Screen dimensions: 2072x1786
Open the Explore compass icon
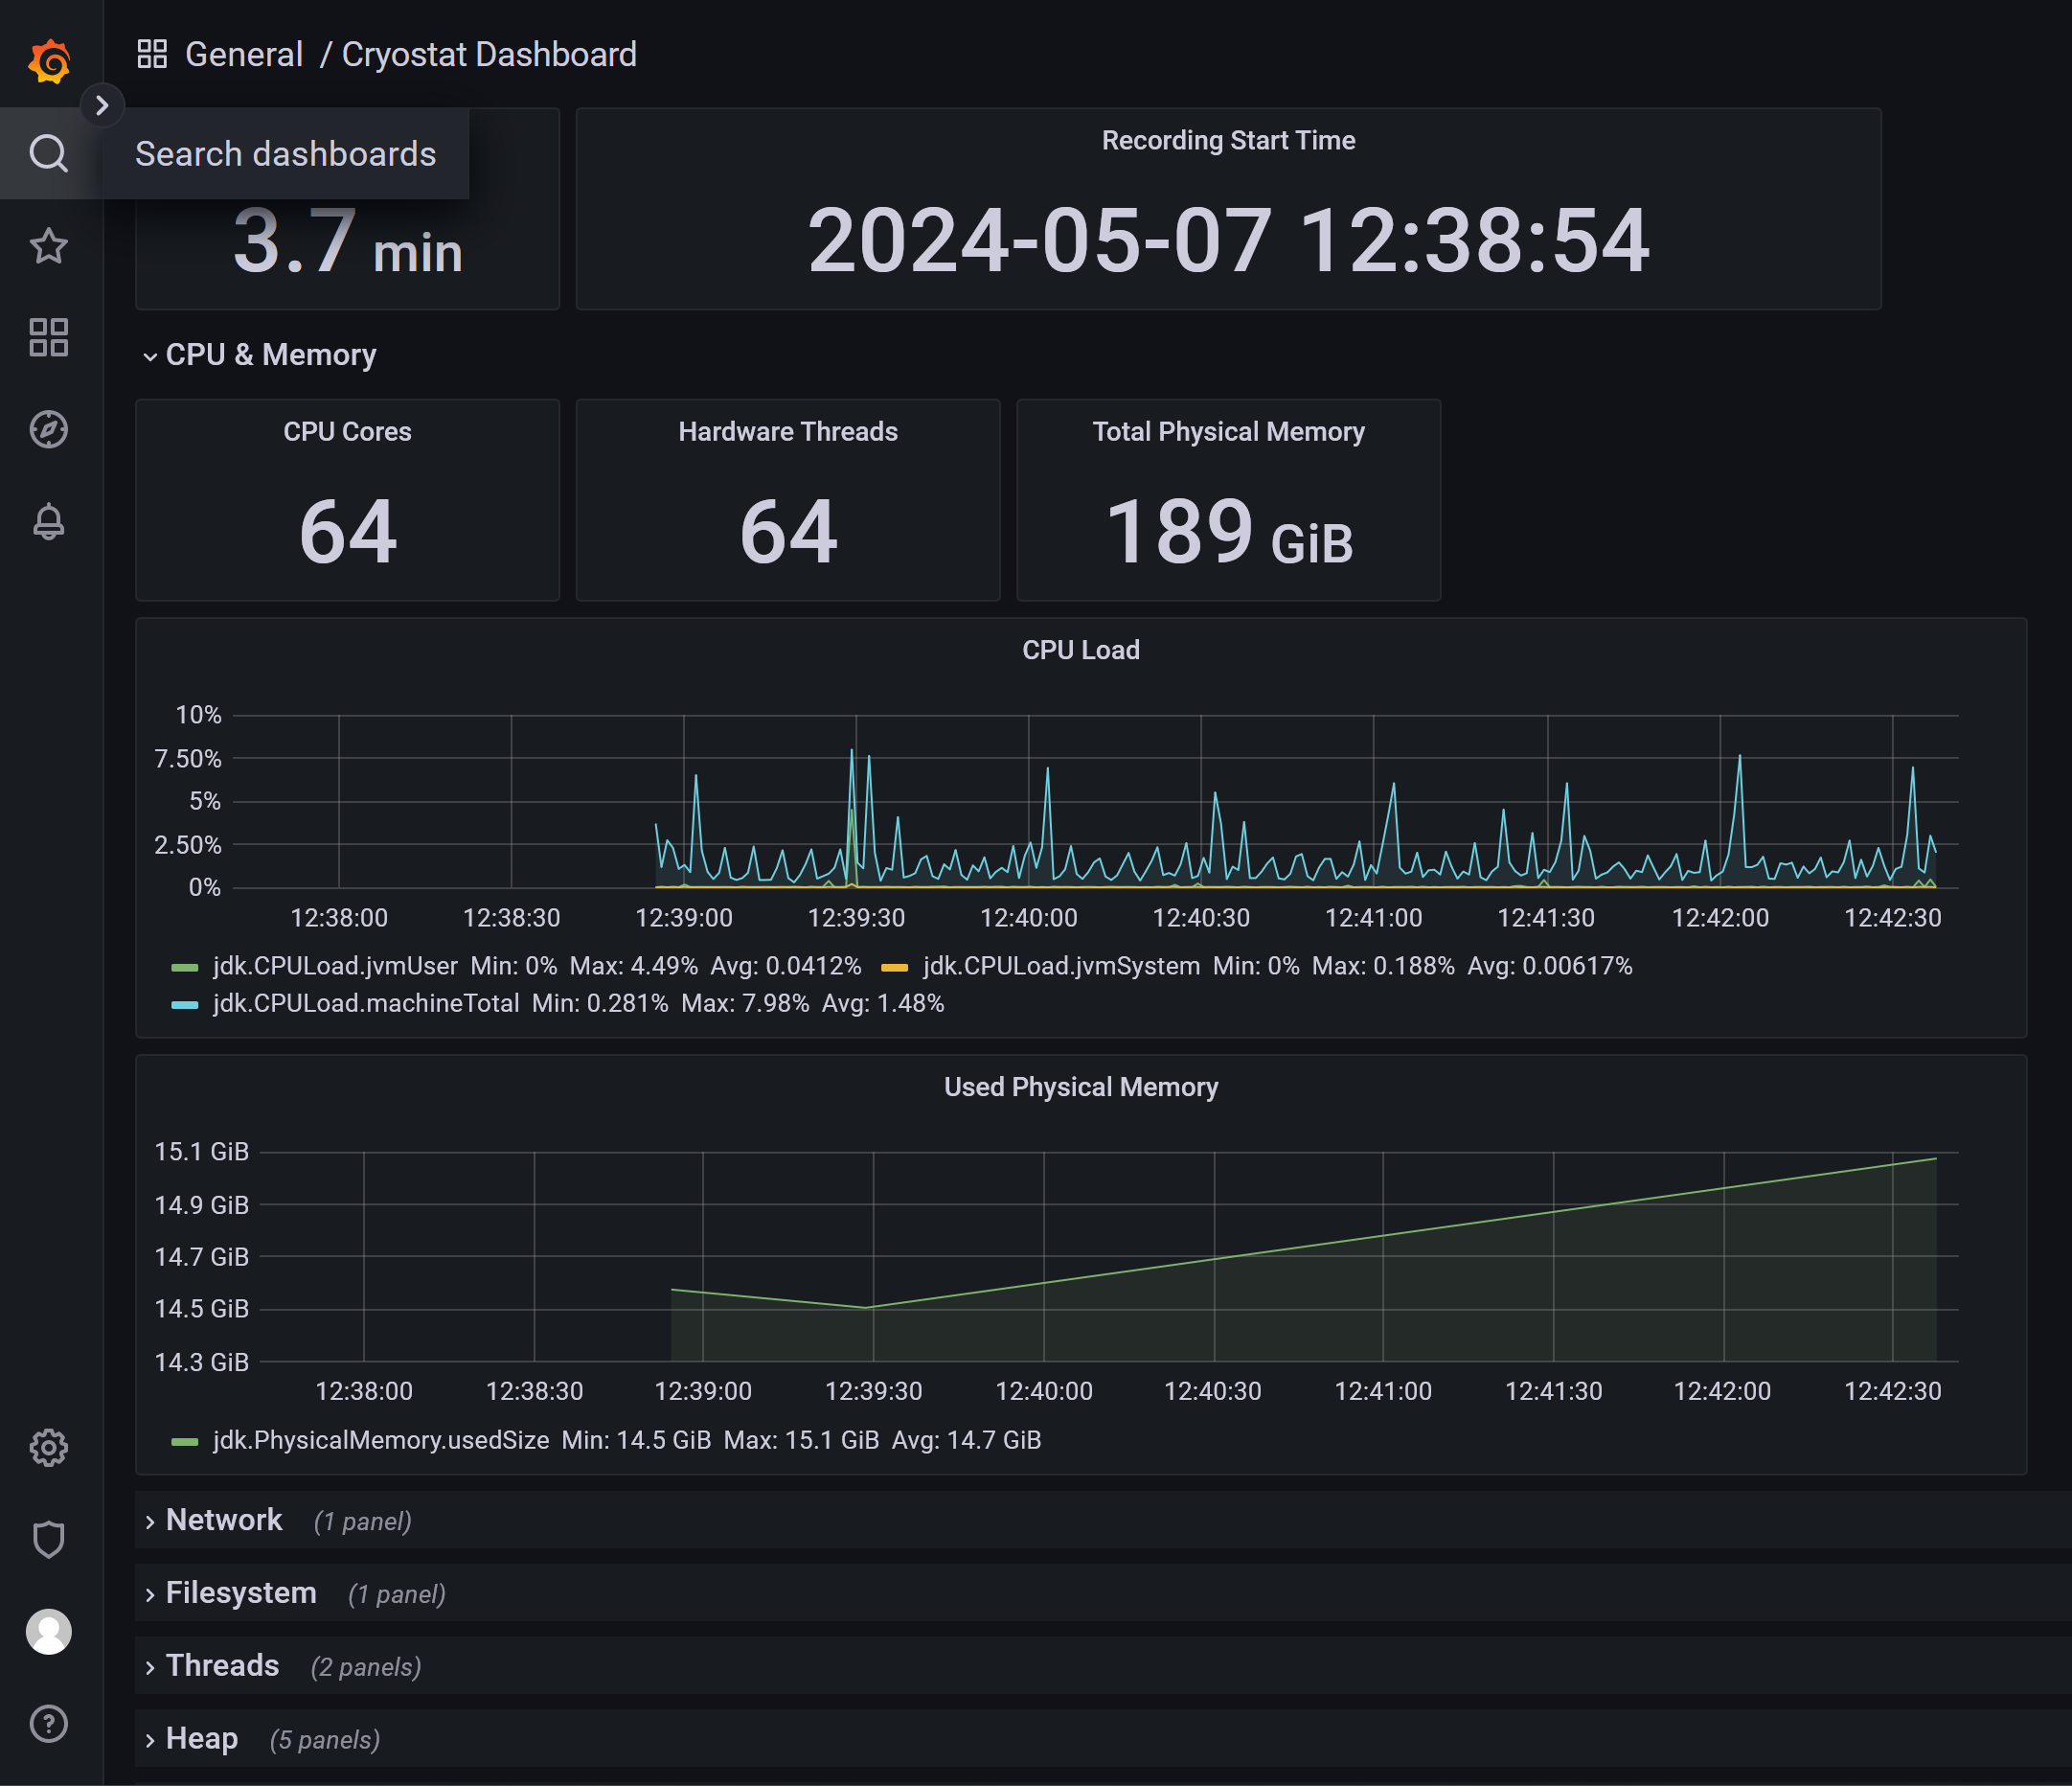[49, 430]
